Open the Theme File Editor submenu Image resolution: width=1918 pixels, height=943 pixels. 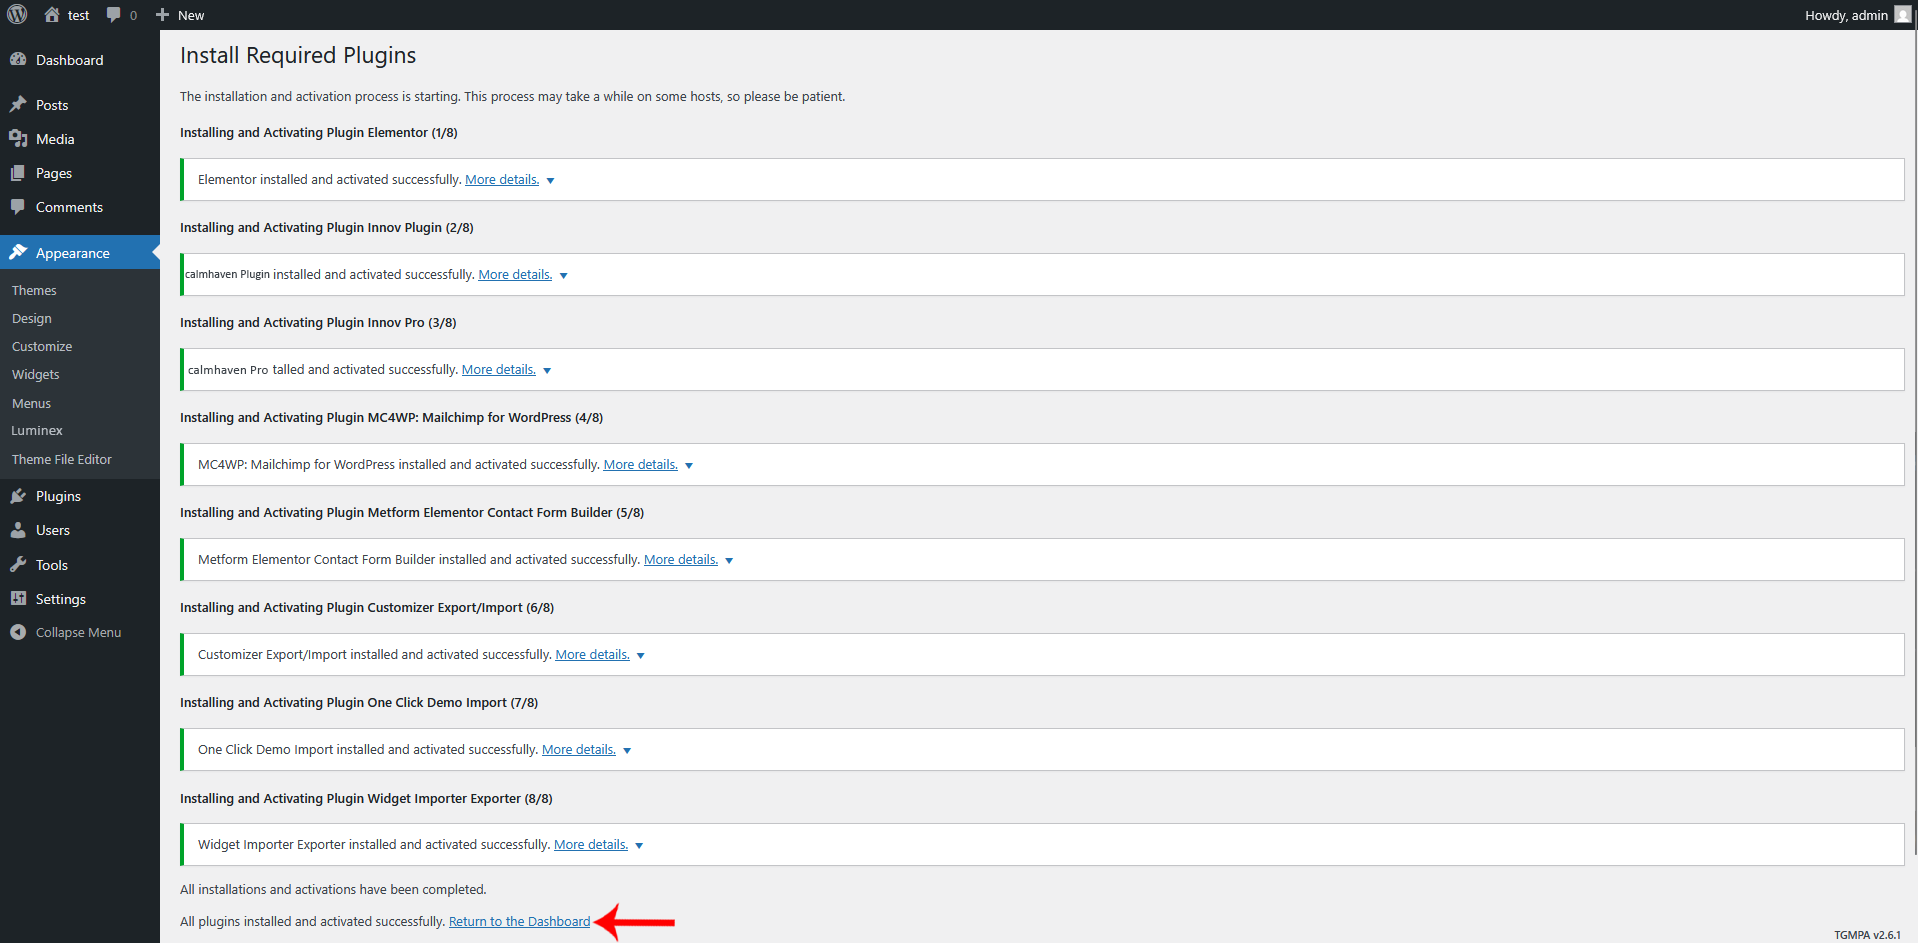(x=62, y=460)
